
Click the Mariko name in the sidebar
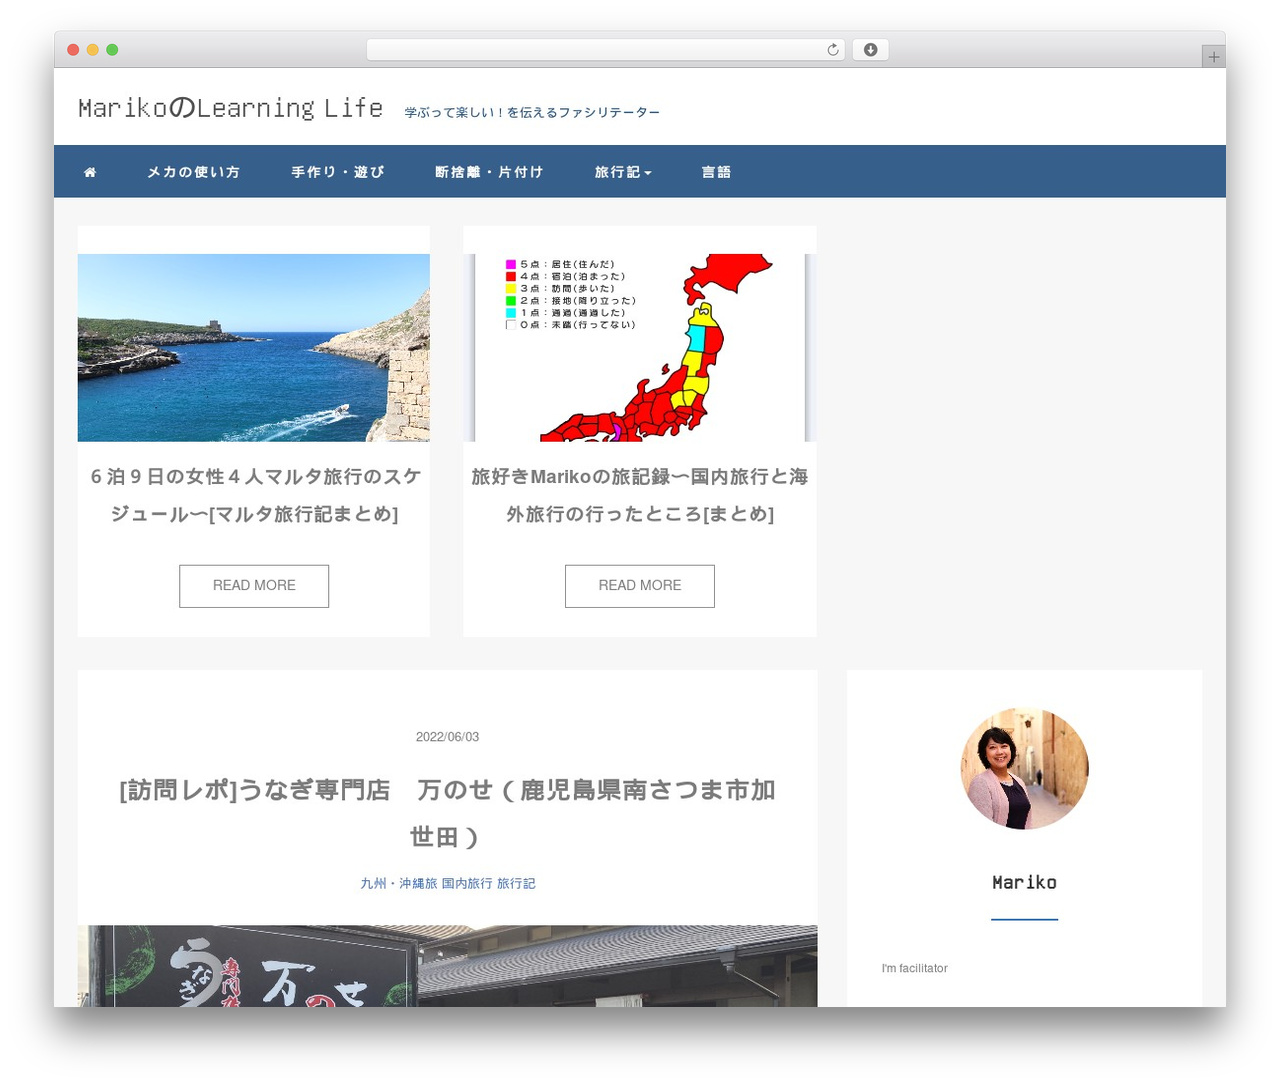tap(1024, 882)
